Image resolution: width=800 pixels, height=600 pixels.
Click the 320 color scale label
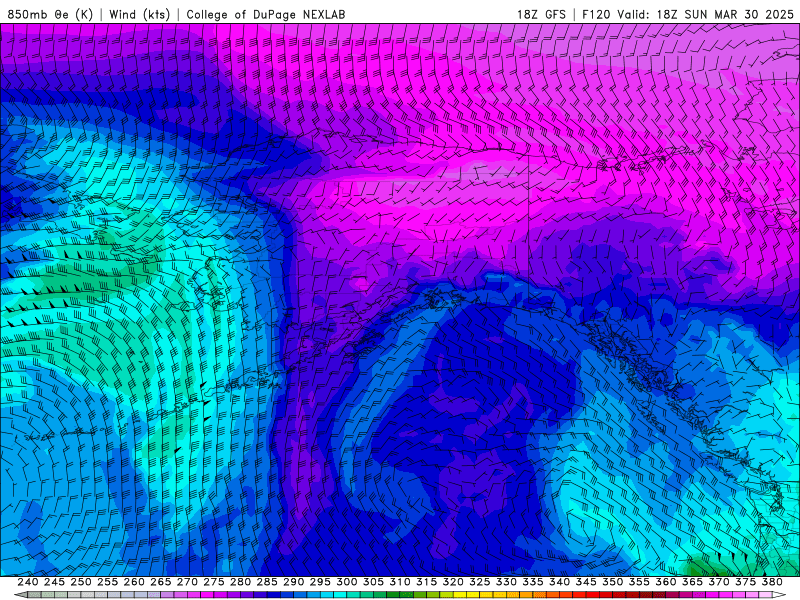[x=453, y=582]
